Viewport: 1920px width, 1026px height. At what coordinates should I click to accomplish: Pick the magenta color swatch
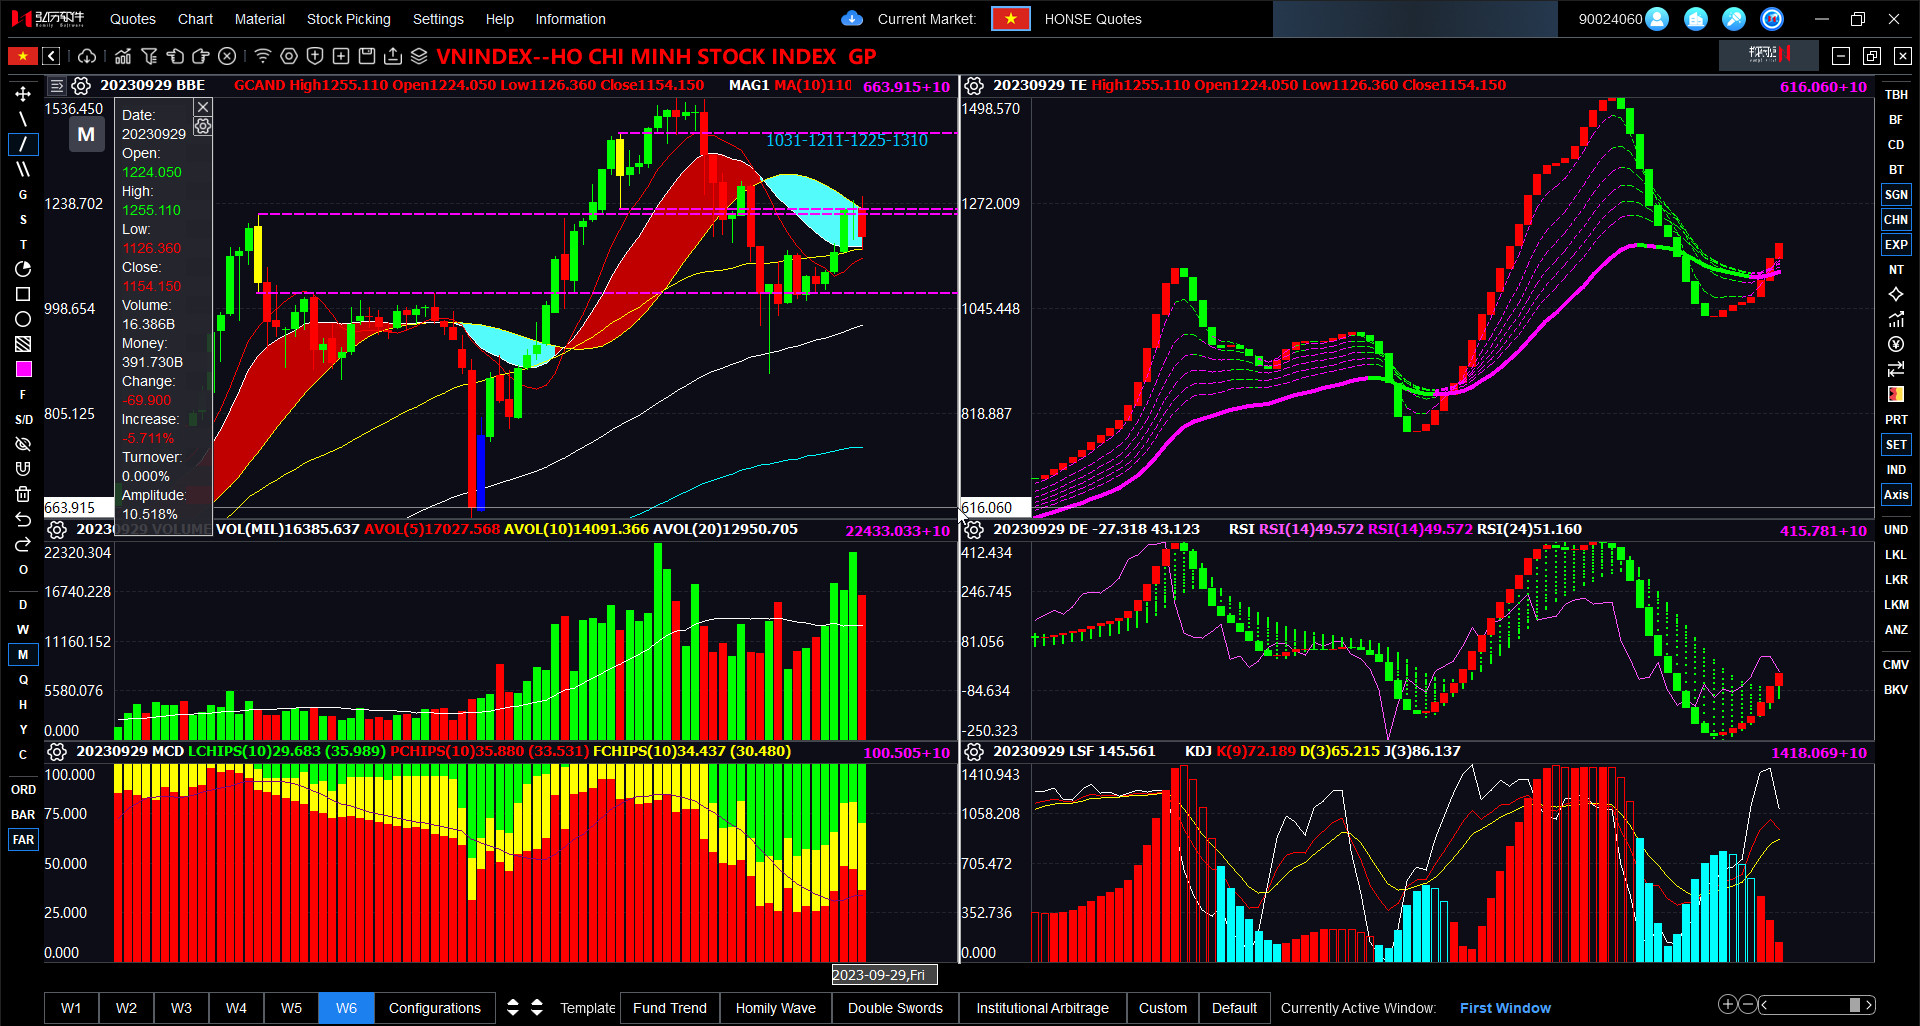point(23,369)
